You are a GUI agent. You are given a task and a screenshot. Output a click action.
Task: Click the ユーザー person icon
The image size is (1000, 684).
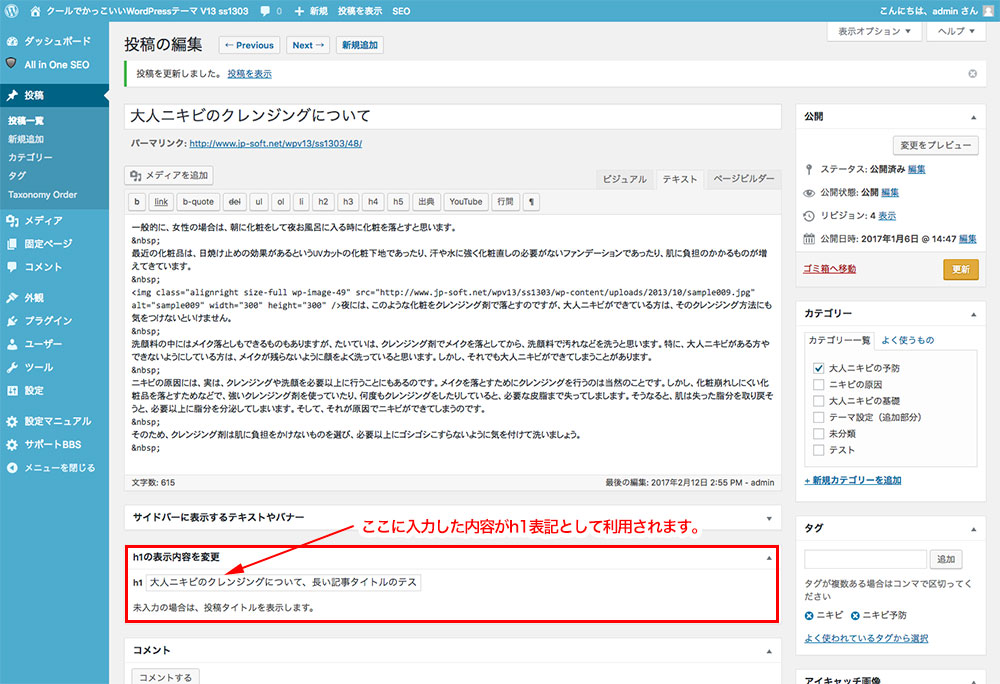click(x=12, y=344)
